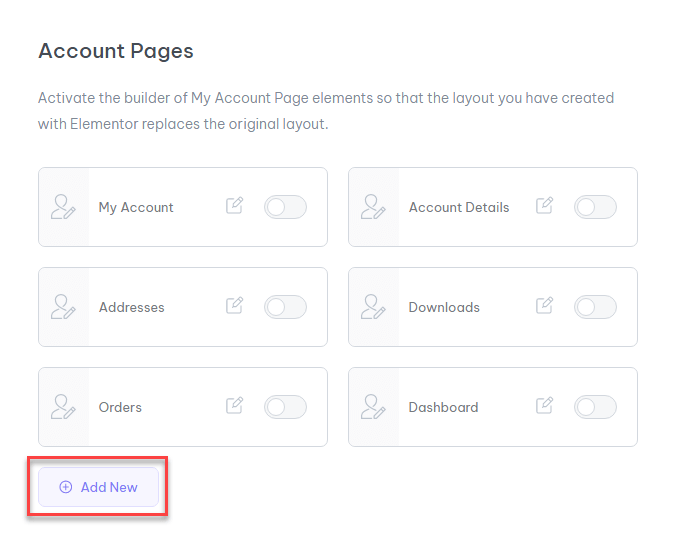Enable the Account Details toggle
Viewport: 677px width, 543px height.
(x=595, y=207)
